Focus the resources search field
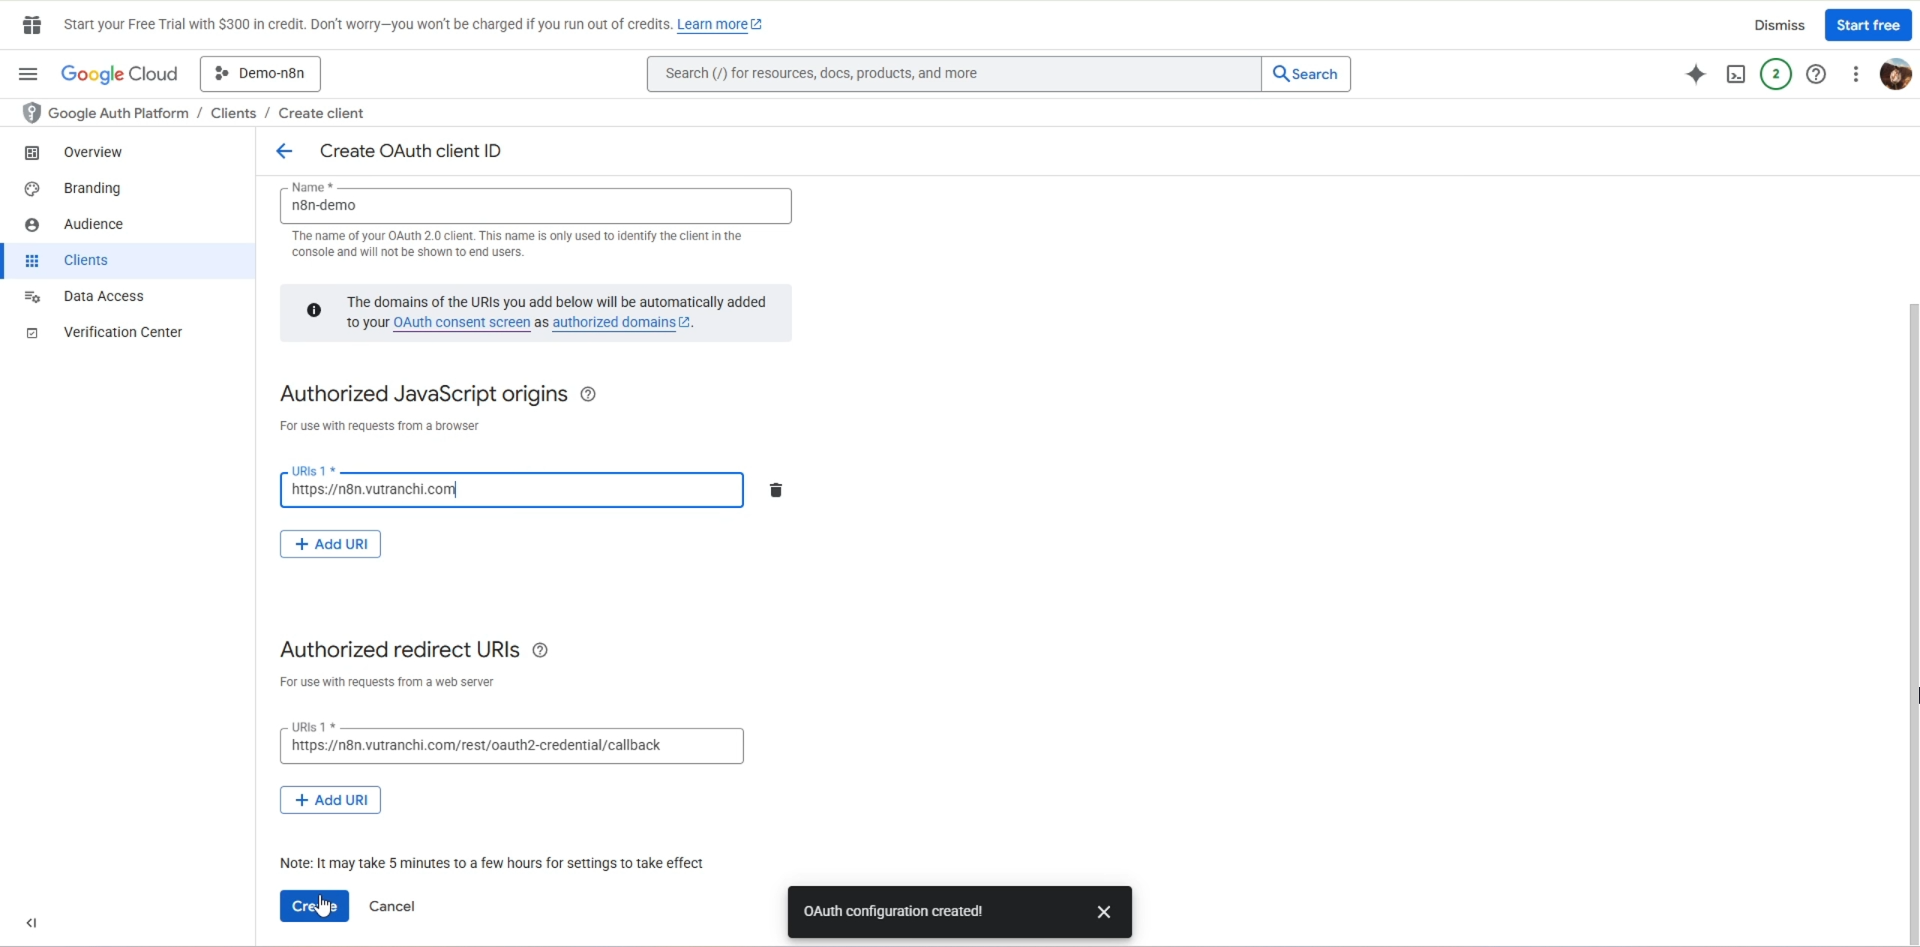The height and width of the screenshot is (947, 1920). click(x=954, y=74)
